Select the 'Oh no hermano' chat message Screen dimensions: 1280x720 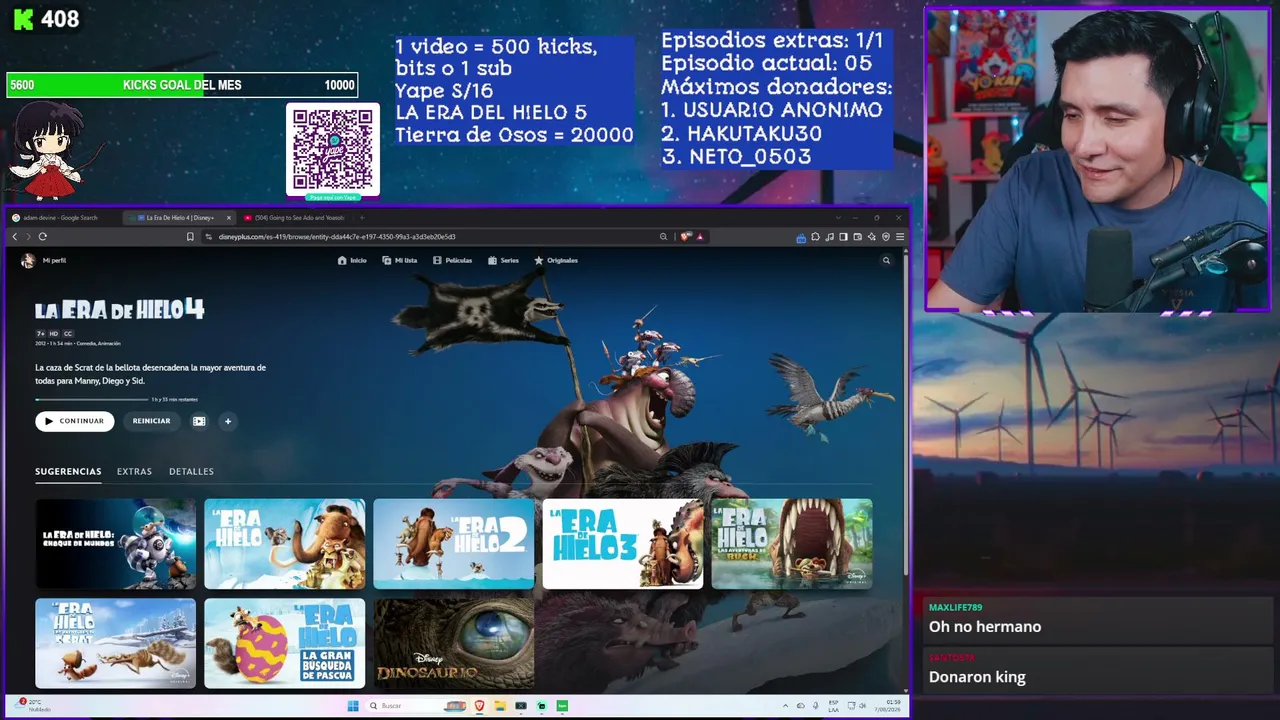click(x=985, y=627)
